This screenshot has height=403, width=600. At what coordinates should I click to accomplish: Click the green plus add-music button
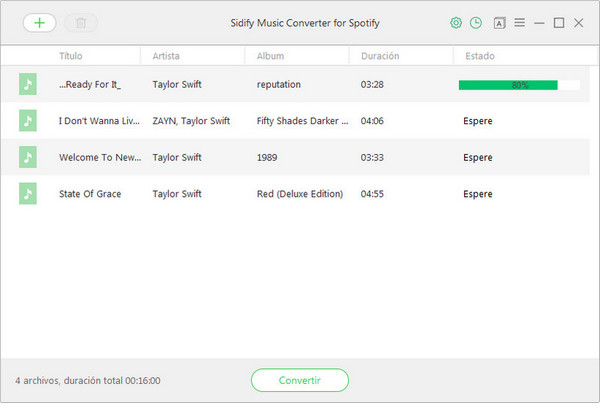coord(39,23)
